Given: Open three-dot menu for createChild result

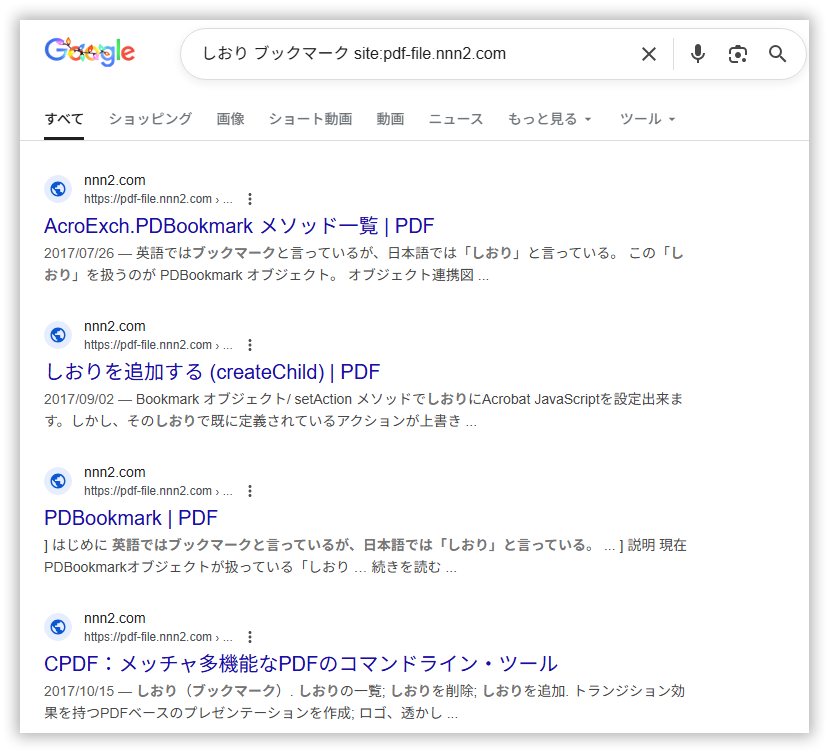Looking at the screenshot, I should 250,345.
